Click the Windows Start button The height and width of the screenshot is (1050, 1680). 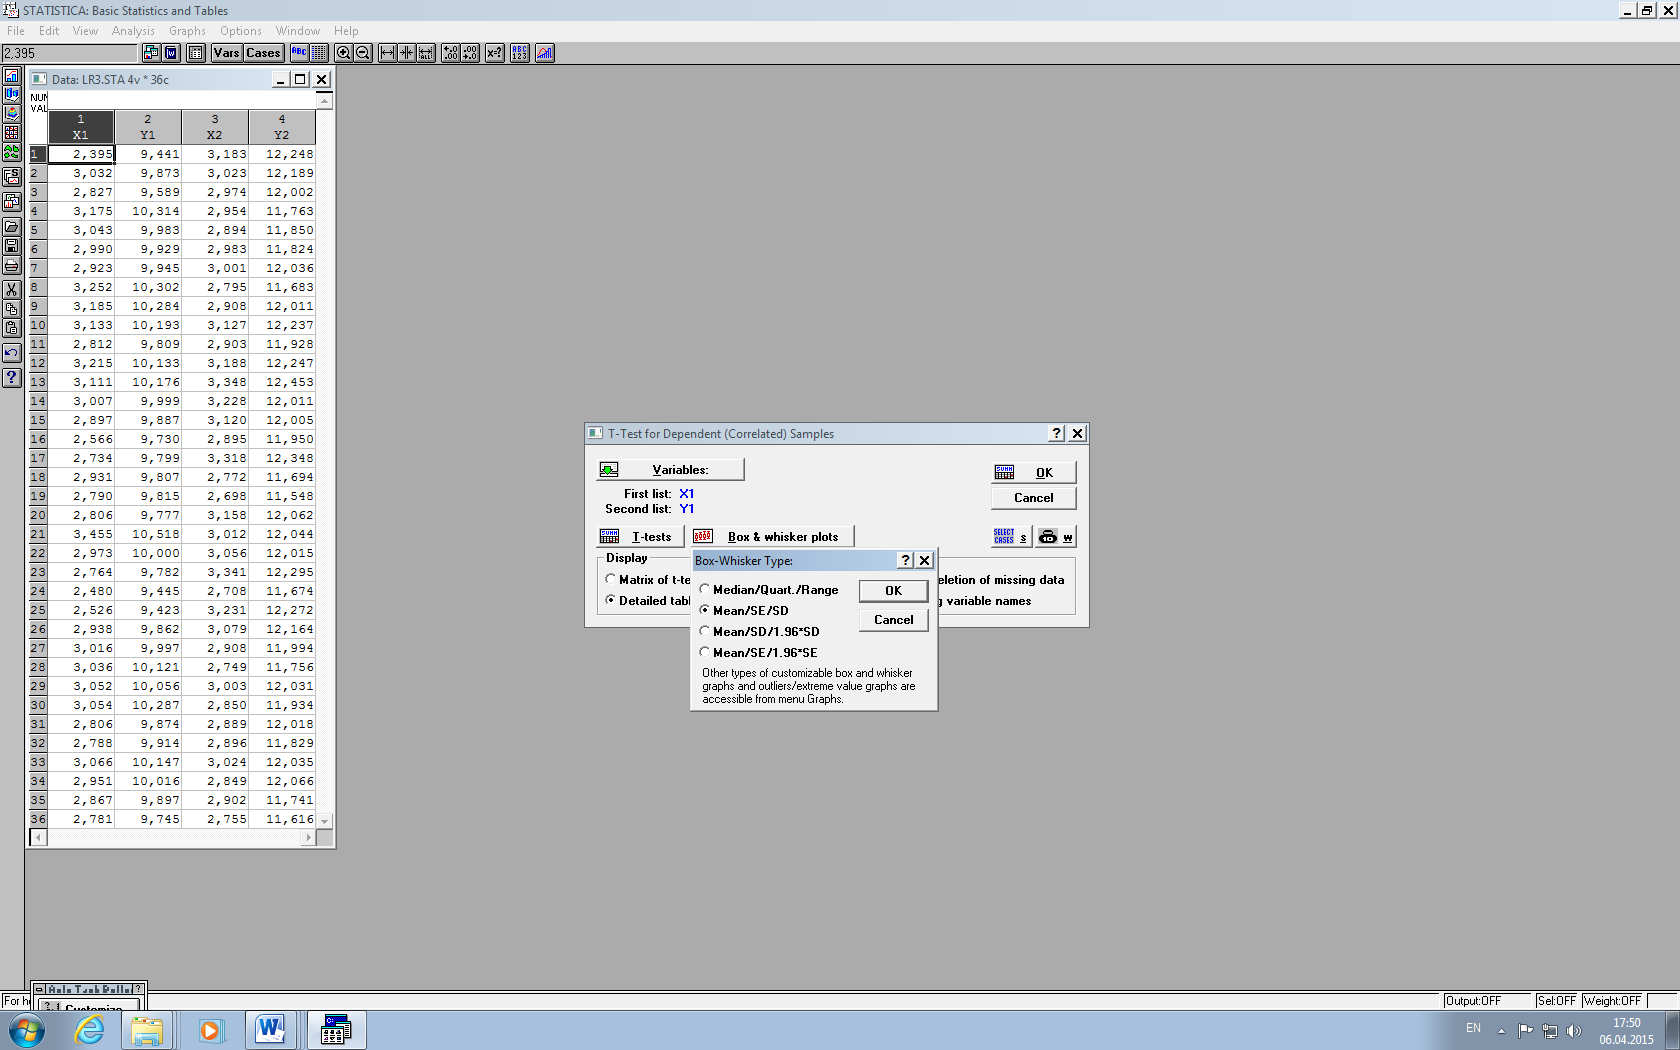[x=27, y=1030]
